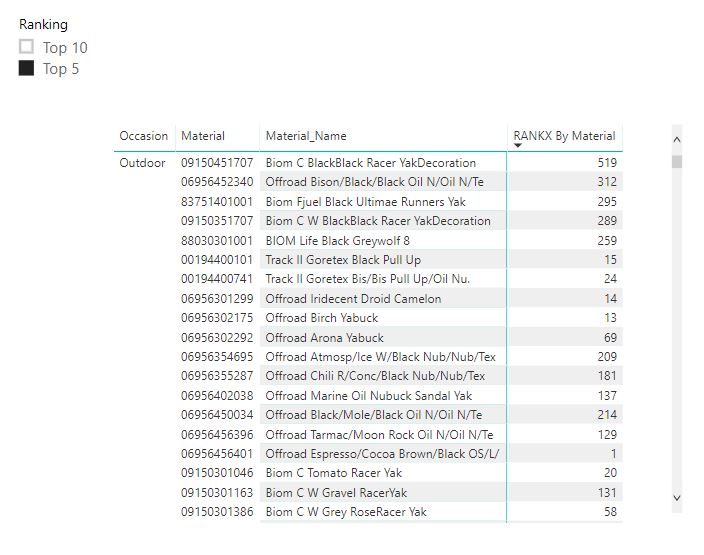Click the rank value 519

click(x=607, y=163)
